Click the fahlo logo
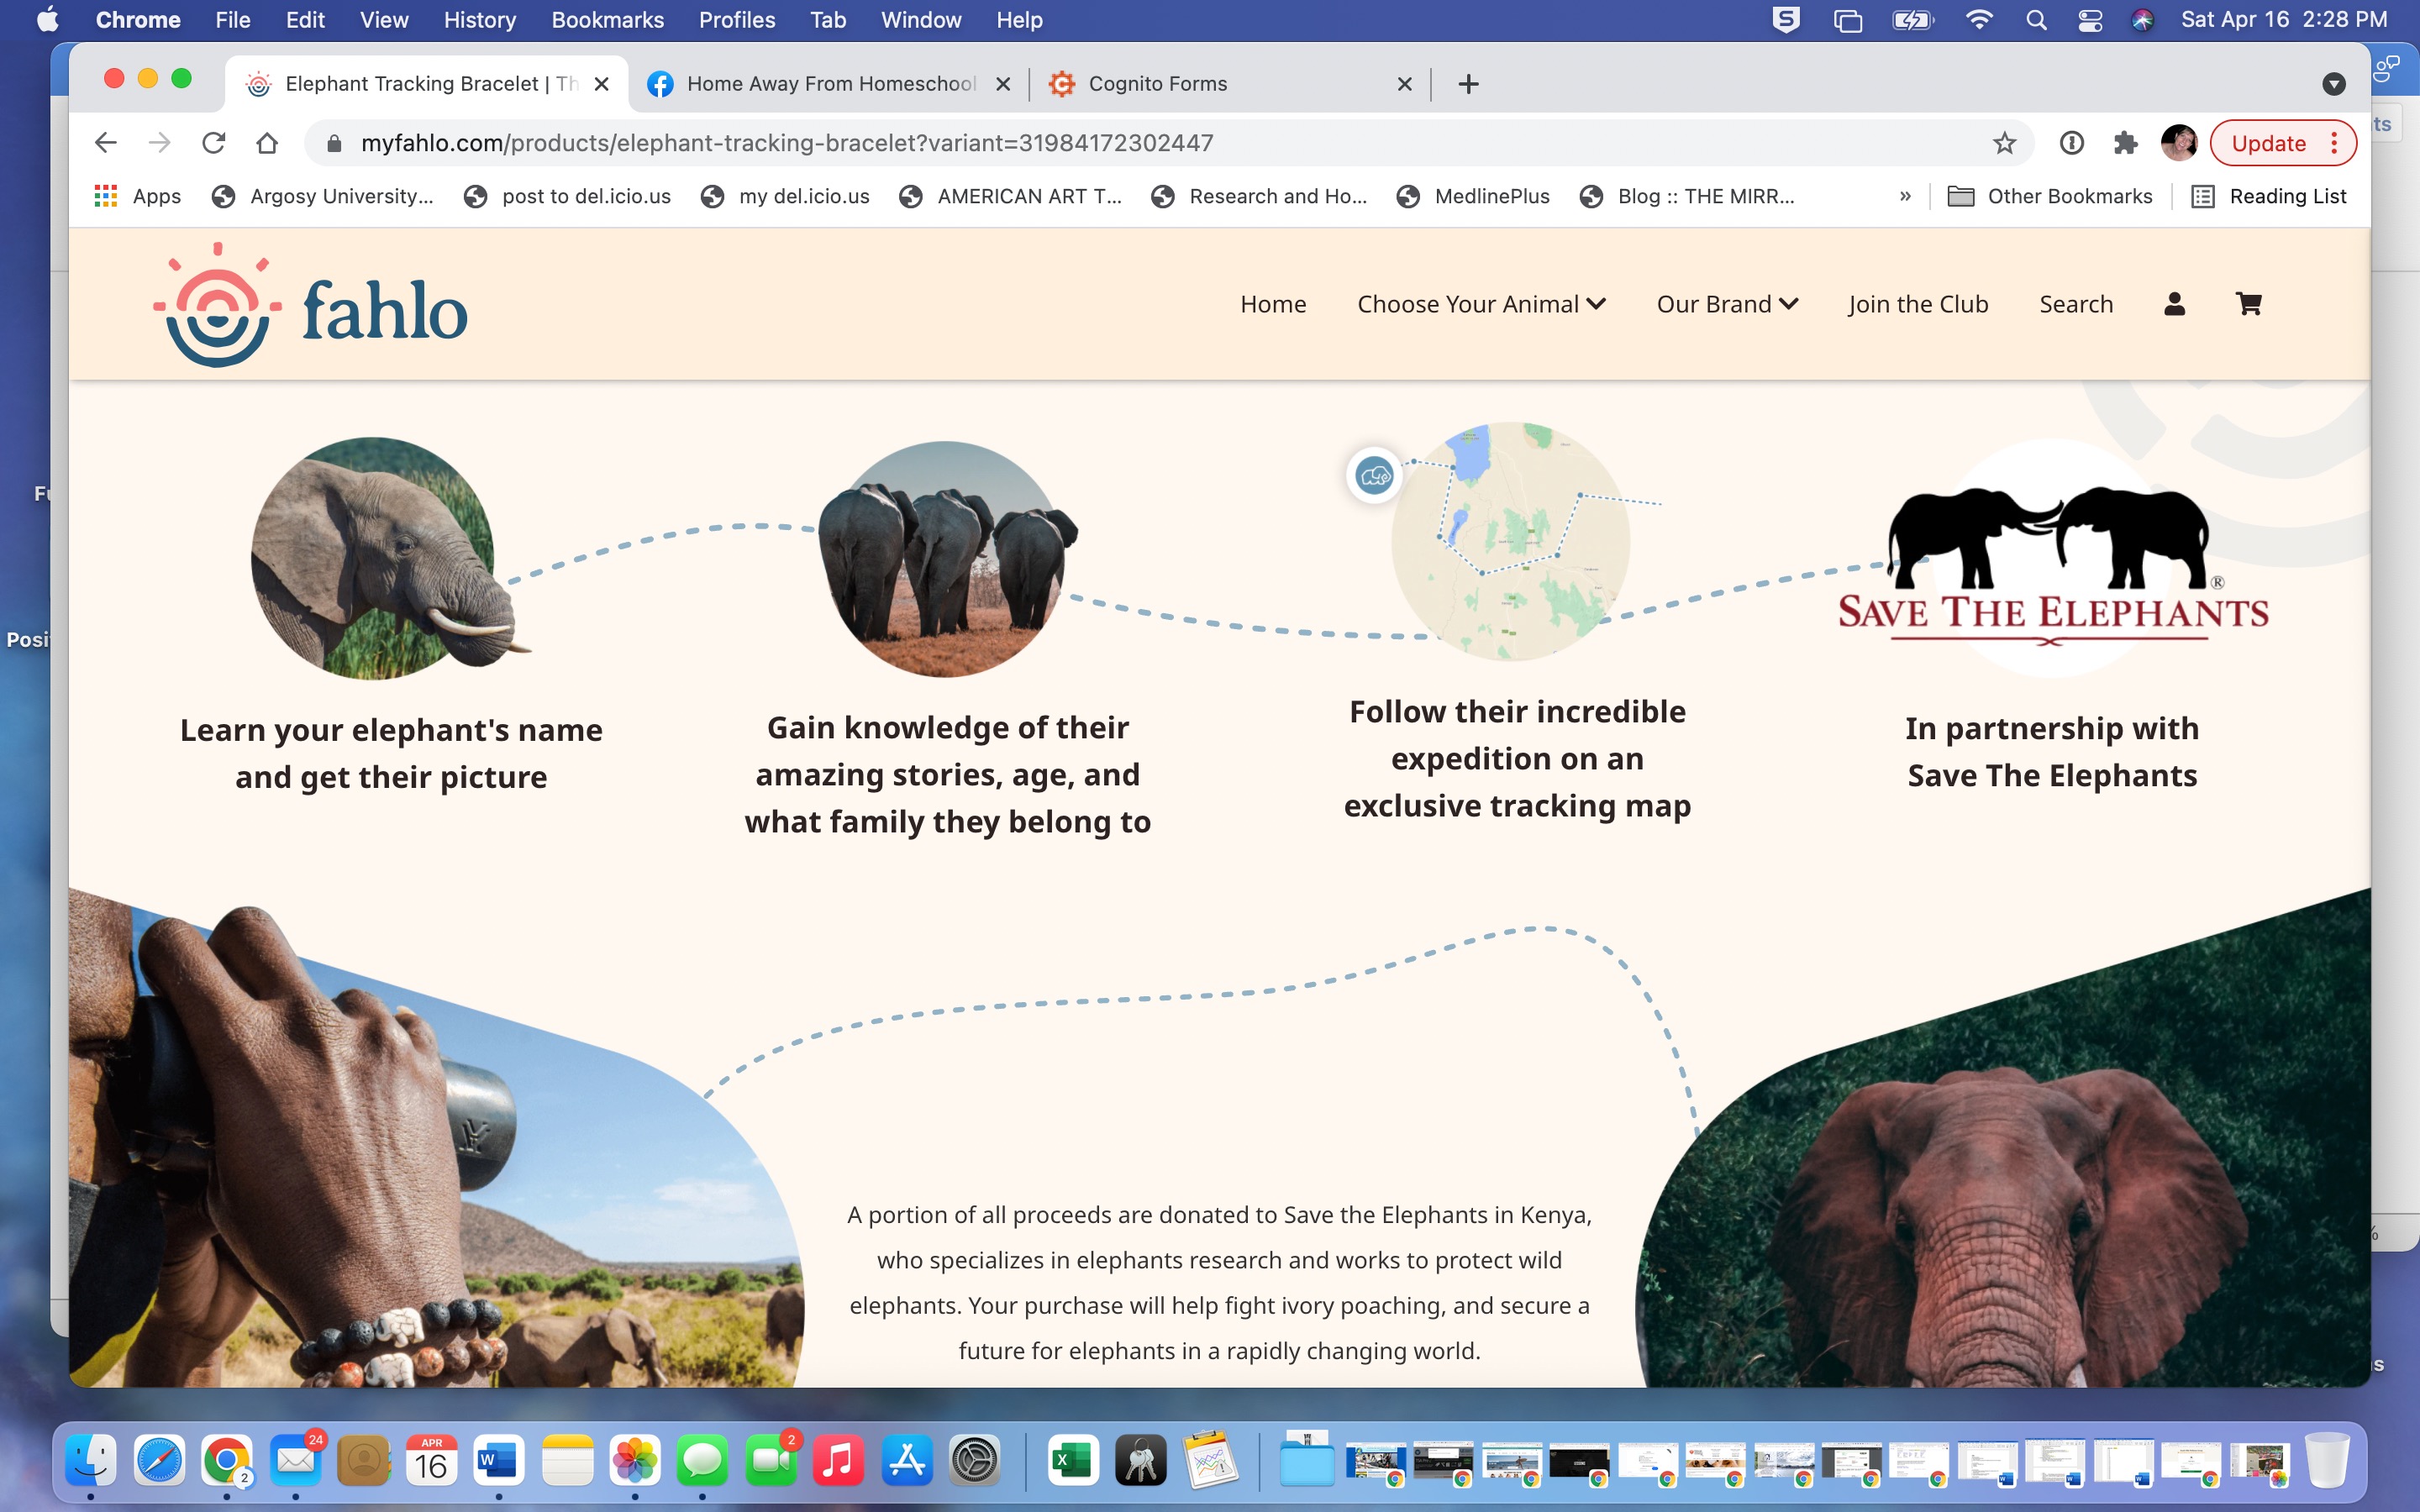 [x=310, y=305]
